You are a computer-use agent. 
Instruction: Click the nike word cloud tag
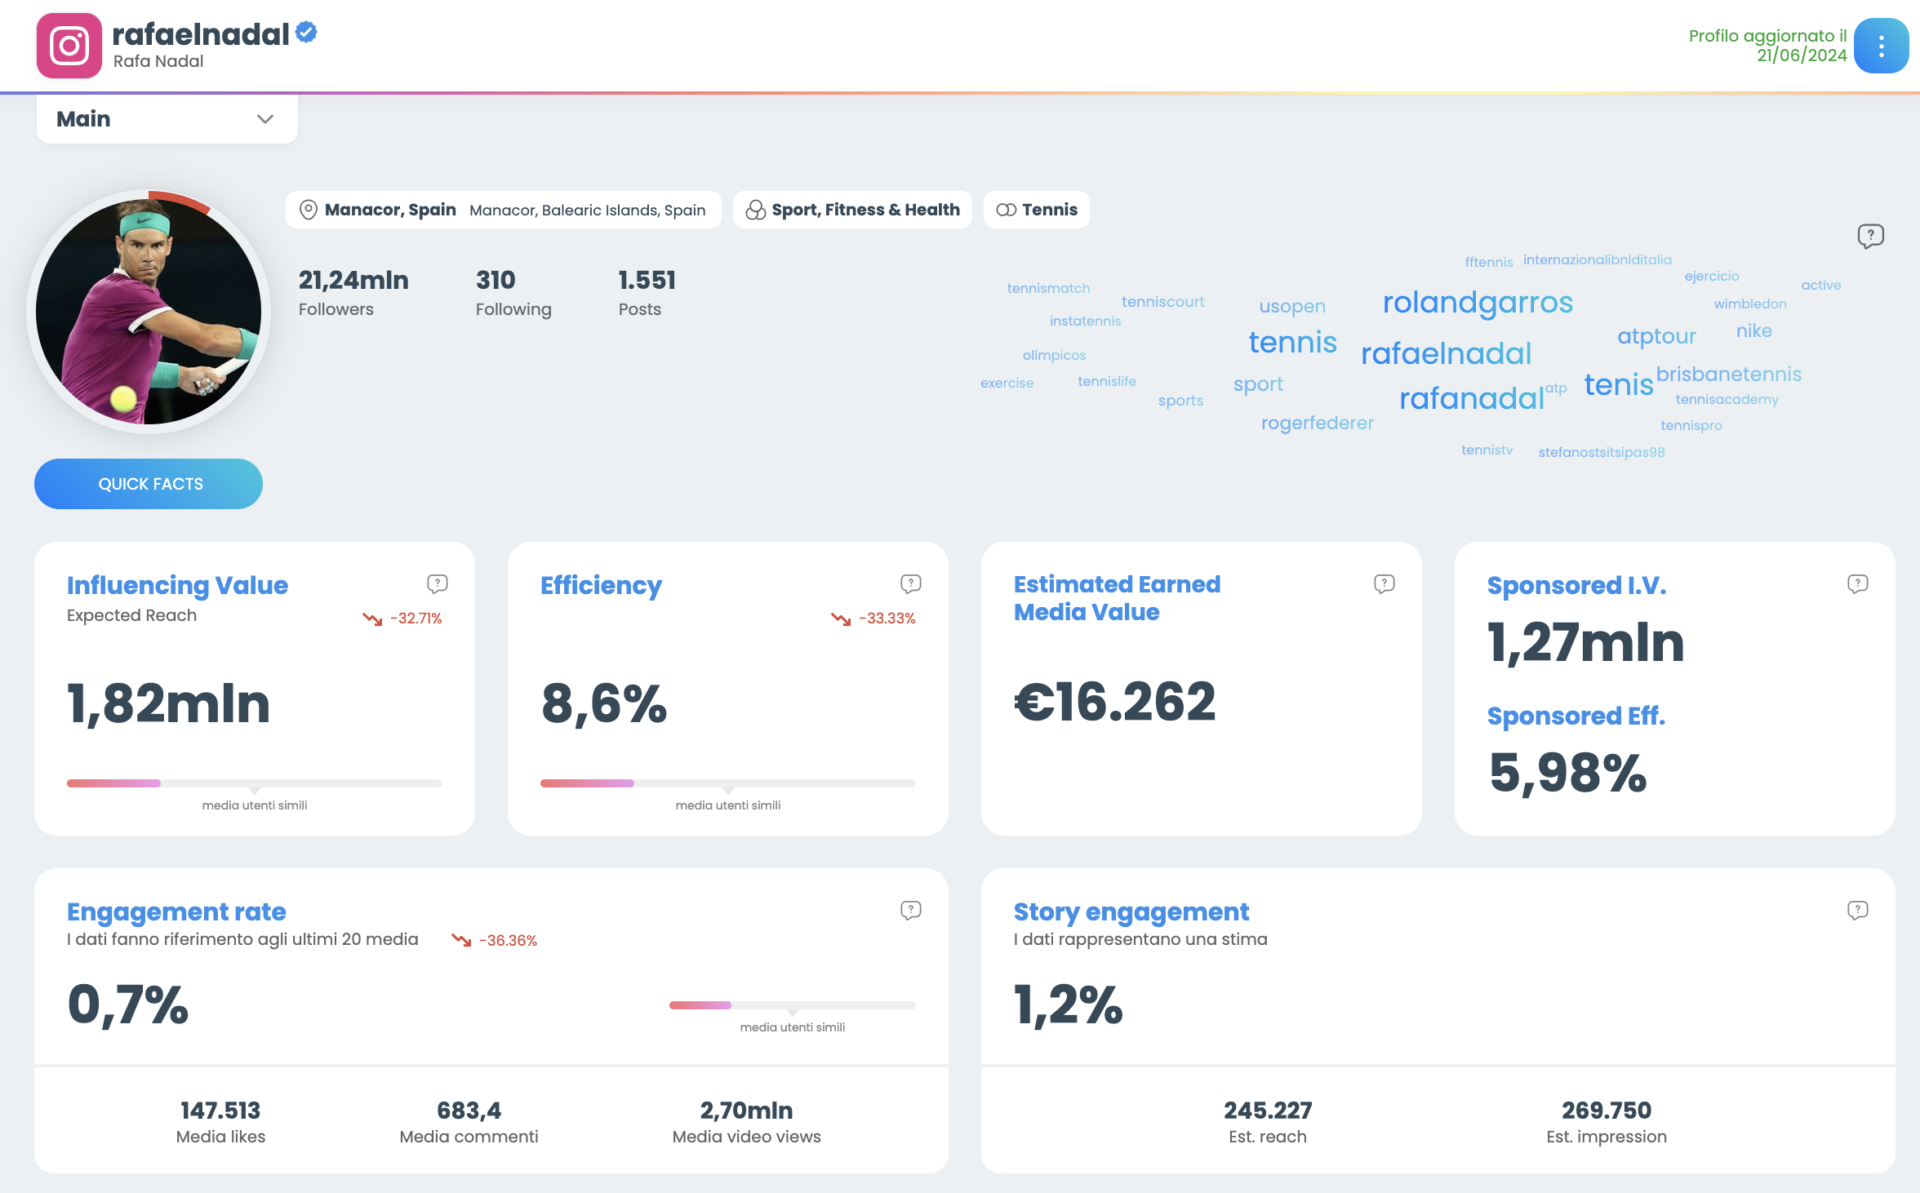click(x=1754, y=331)
